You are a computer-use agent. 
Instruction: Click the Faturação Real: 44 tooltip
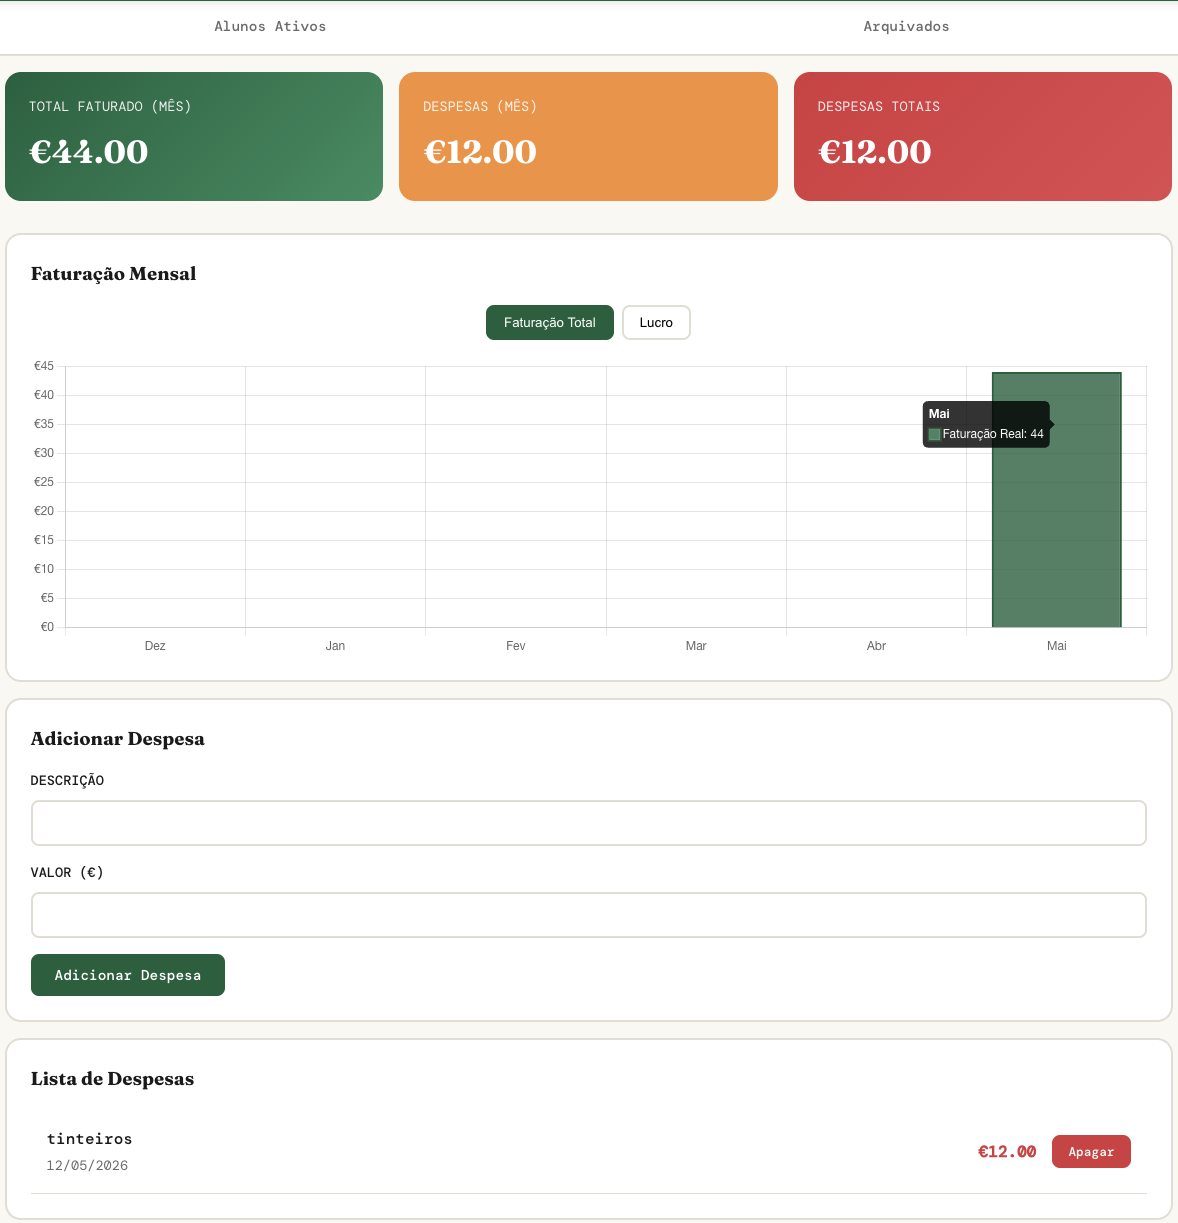[x=986, y=425]
